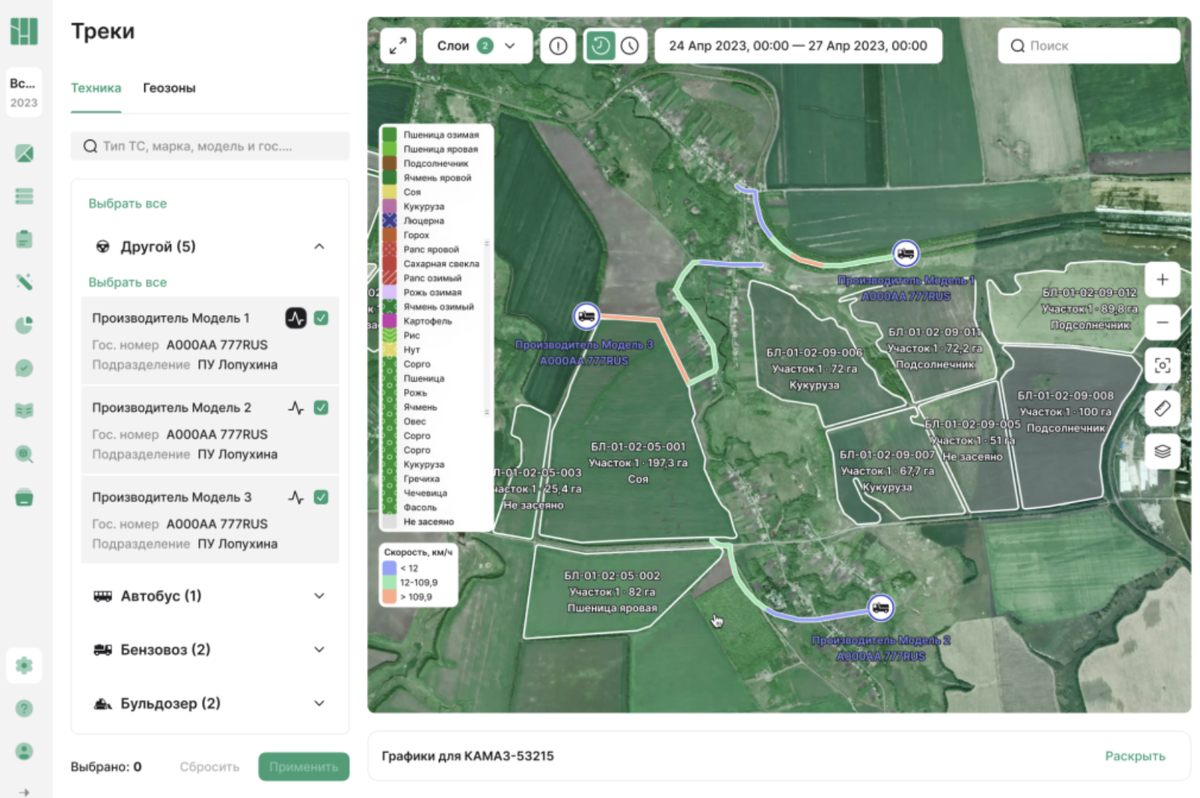Open the user profile icon
The height and width of the screenshot is (798, 1200).
pyautogui.click(x=24, y=751)
